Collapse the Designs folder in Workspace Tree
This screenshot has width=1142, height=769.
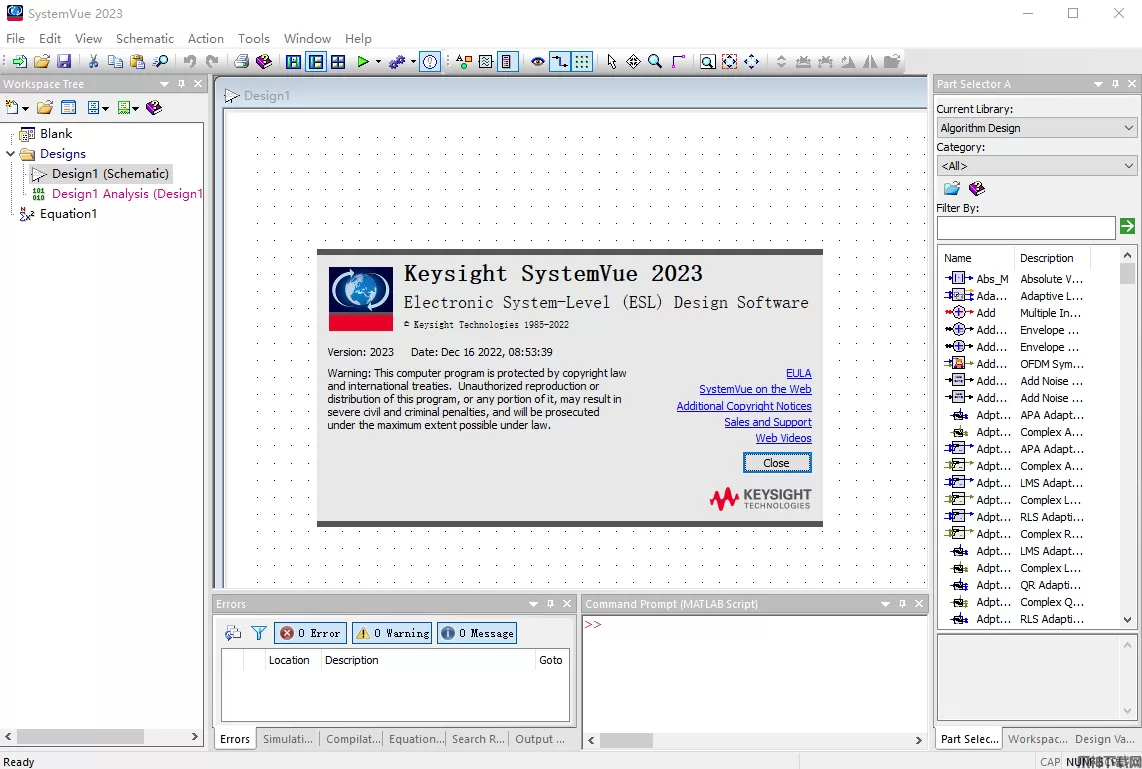(x=11, y=154)
